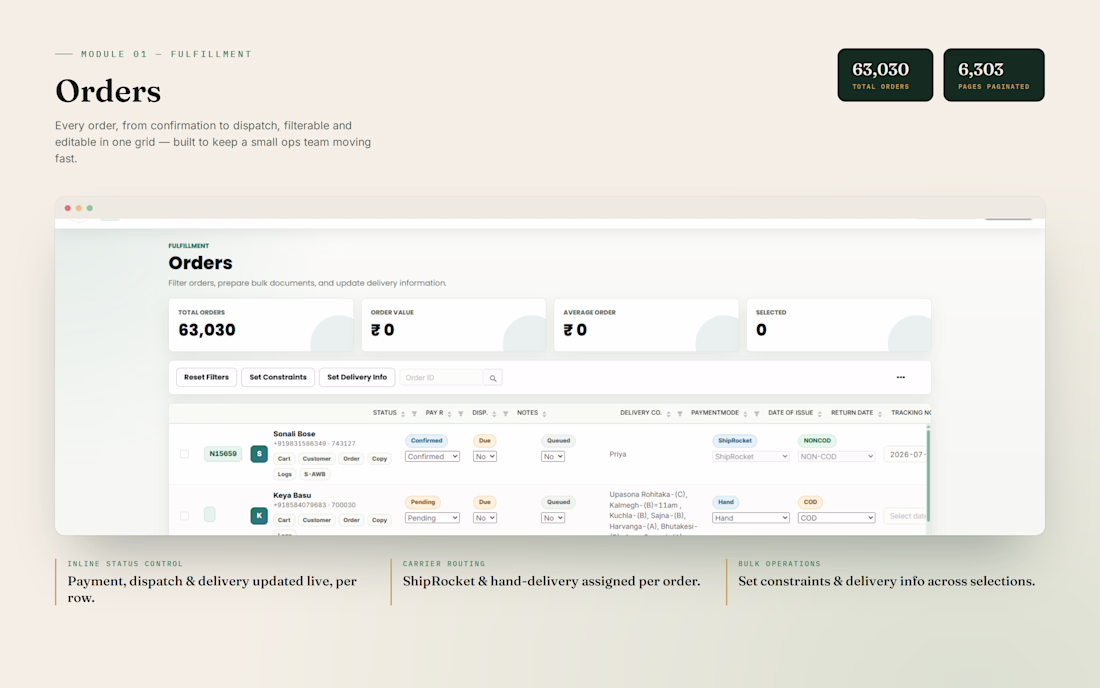The height and width of the screenshot is (688, 1100).
Task: Click the Pending status pill badge
Action: 423,502
